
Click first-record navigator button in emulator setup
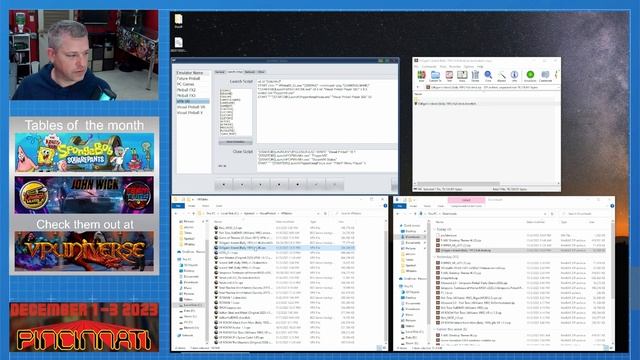pyautogui.click(x=224, y=184)
